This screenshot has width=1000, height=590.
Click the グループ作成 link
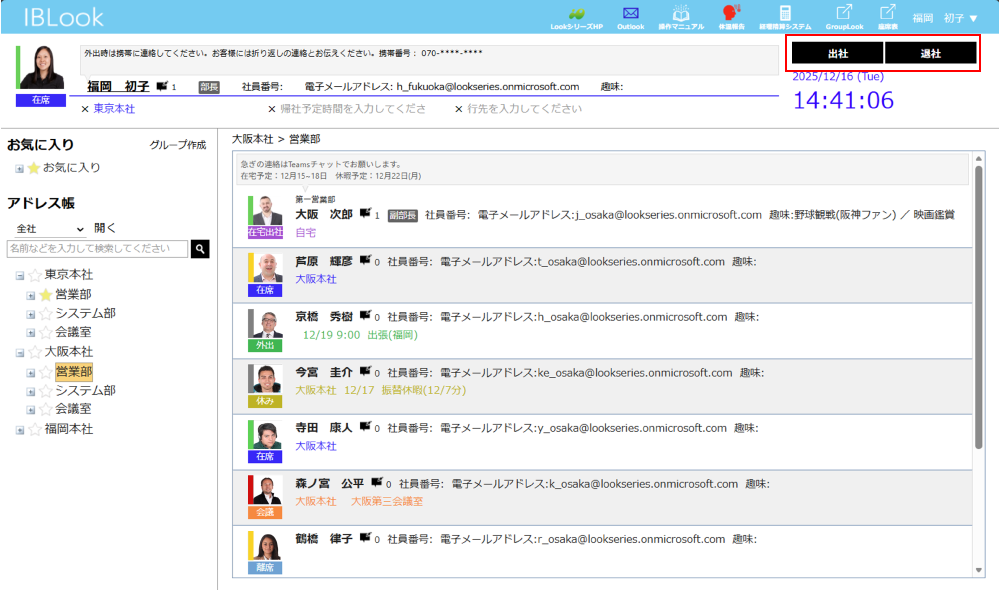[x=177, y=145]
